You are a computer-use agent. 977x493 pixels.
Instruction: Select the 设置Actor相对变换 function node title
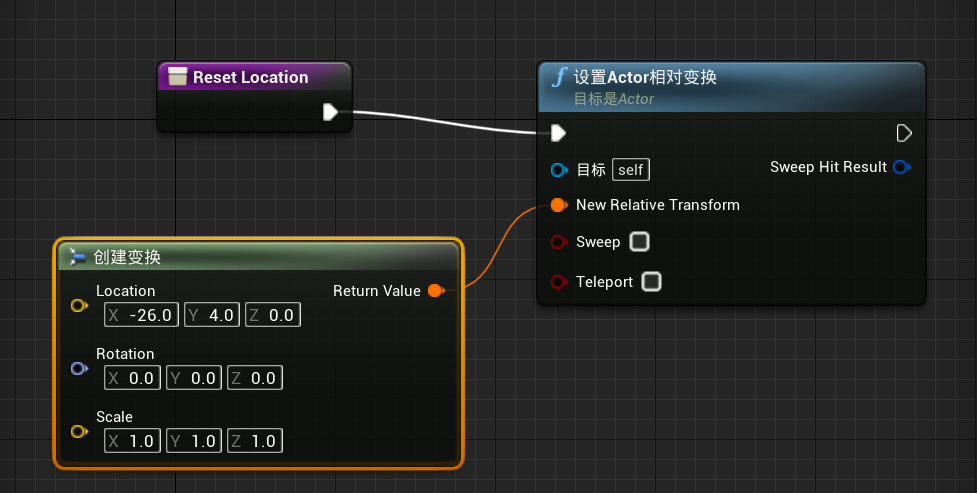pyautogui.click(x=645, y=78)
